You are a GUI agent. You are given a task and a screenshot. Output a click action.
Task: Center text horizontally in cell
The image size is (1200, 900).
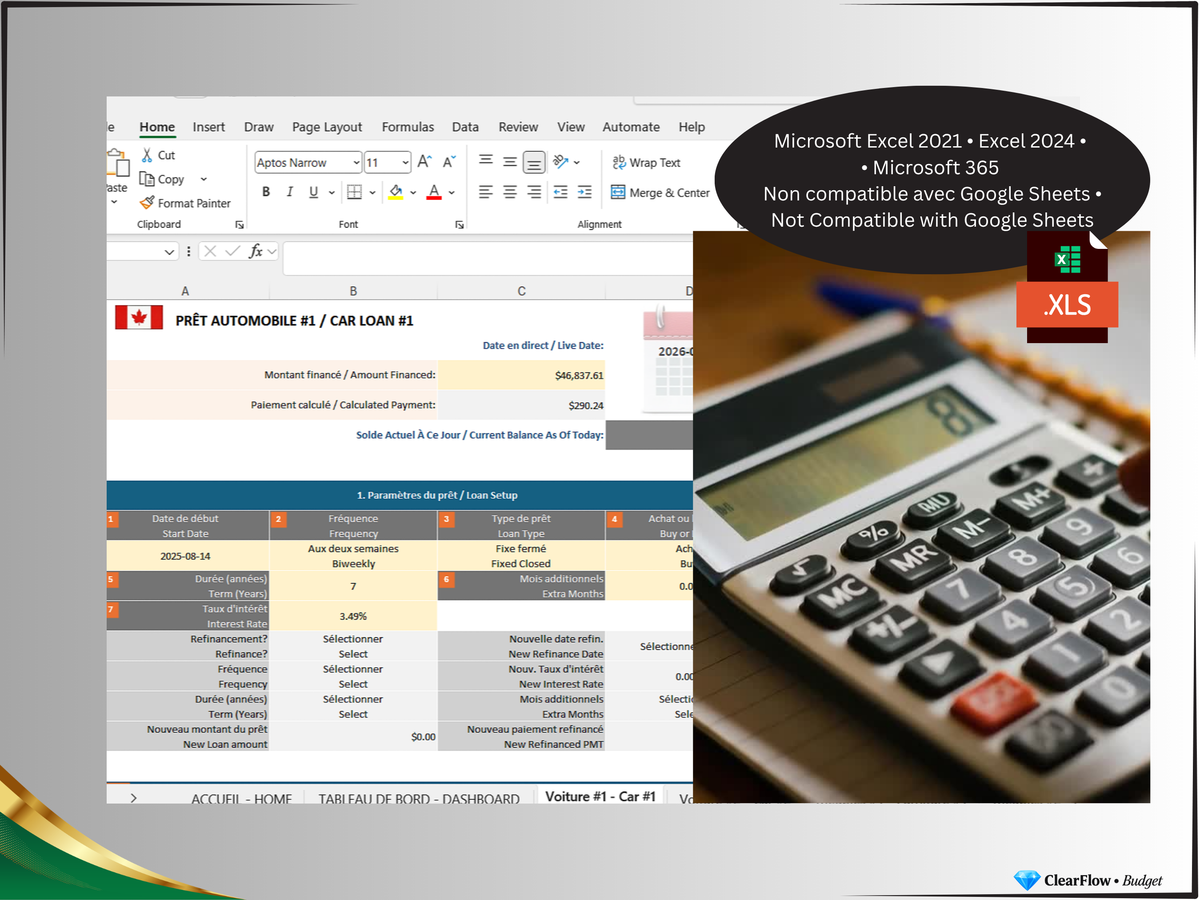tap(510, 192)
